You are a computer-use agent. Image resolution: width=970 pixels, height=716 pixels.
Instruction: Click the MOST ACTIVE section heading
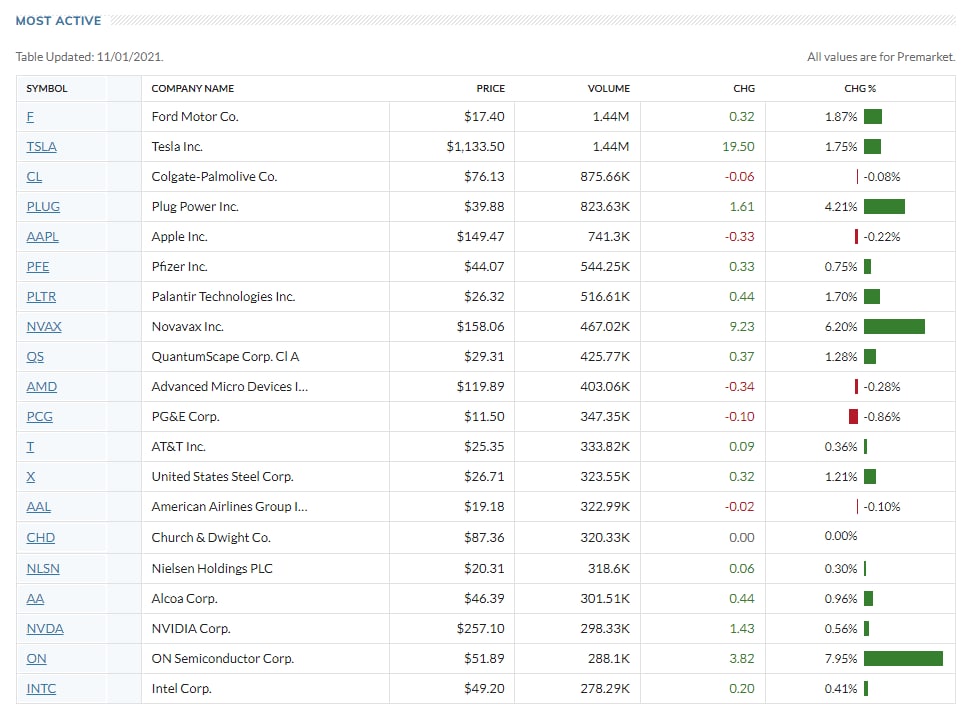tap(58, 21)
